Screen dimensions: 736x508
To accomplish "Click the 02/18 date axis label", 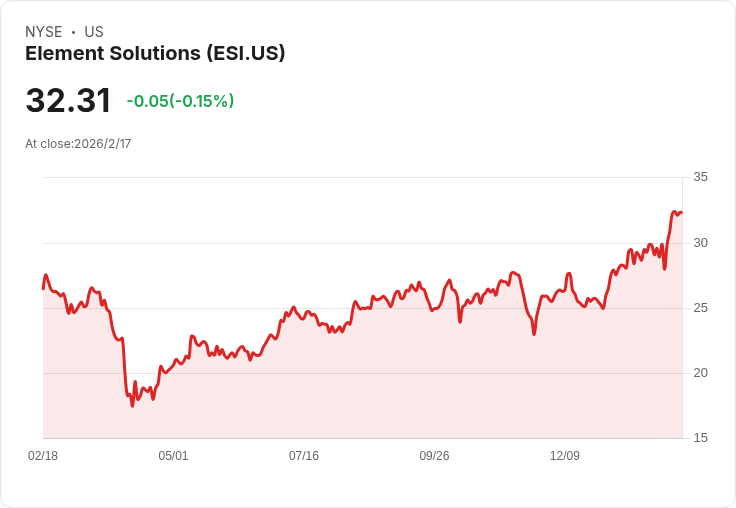I will point(43,456).
